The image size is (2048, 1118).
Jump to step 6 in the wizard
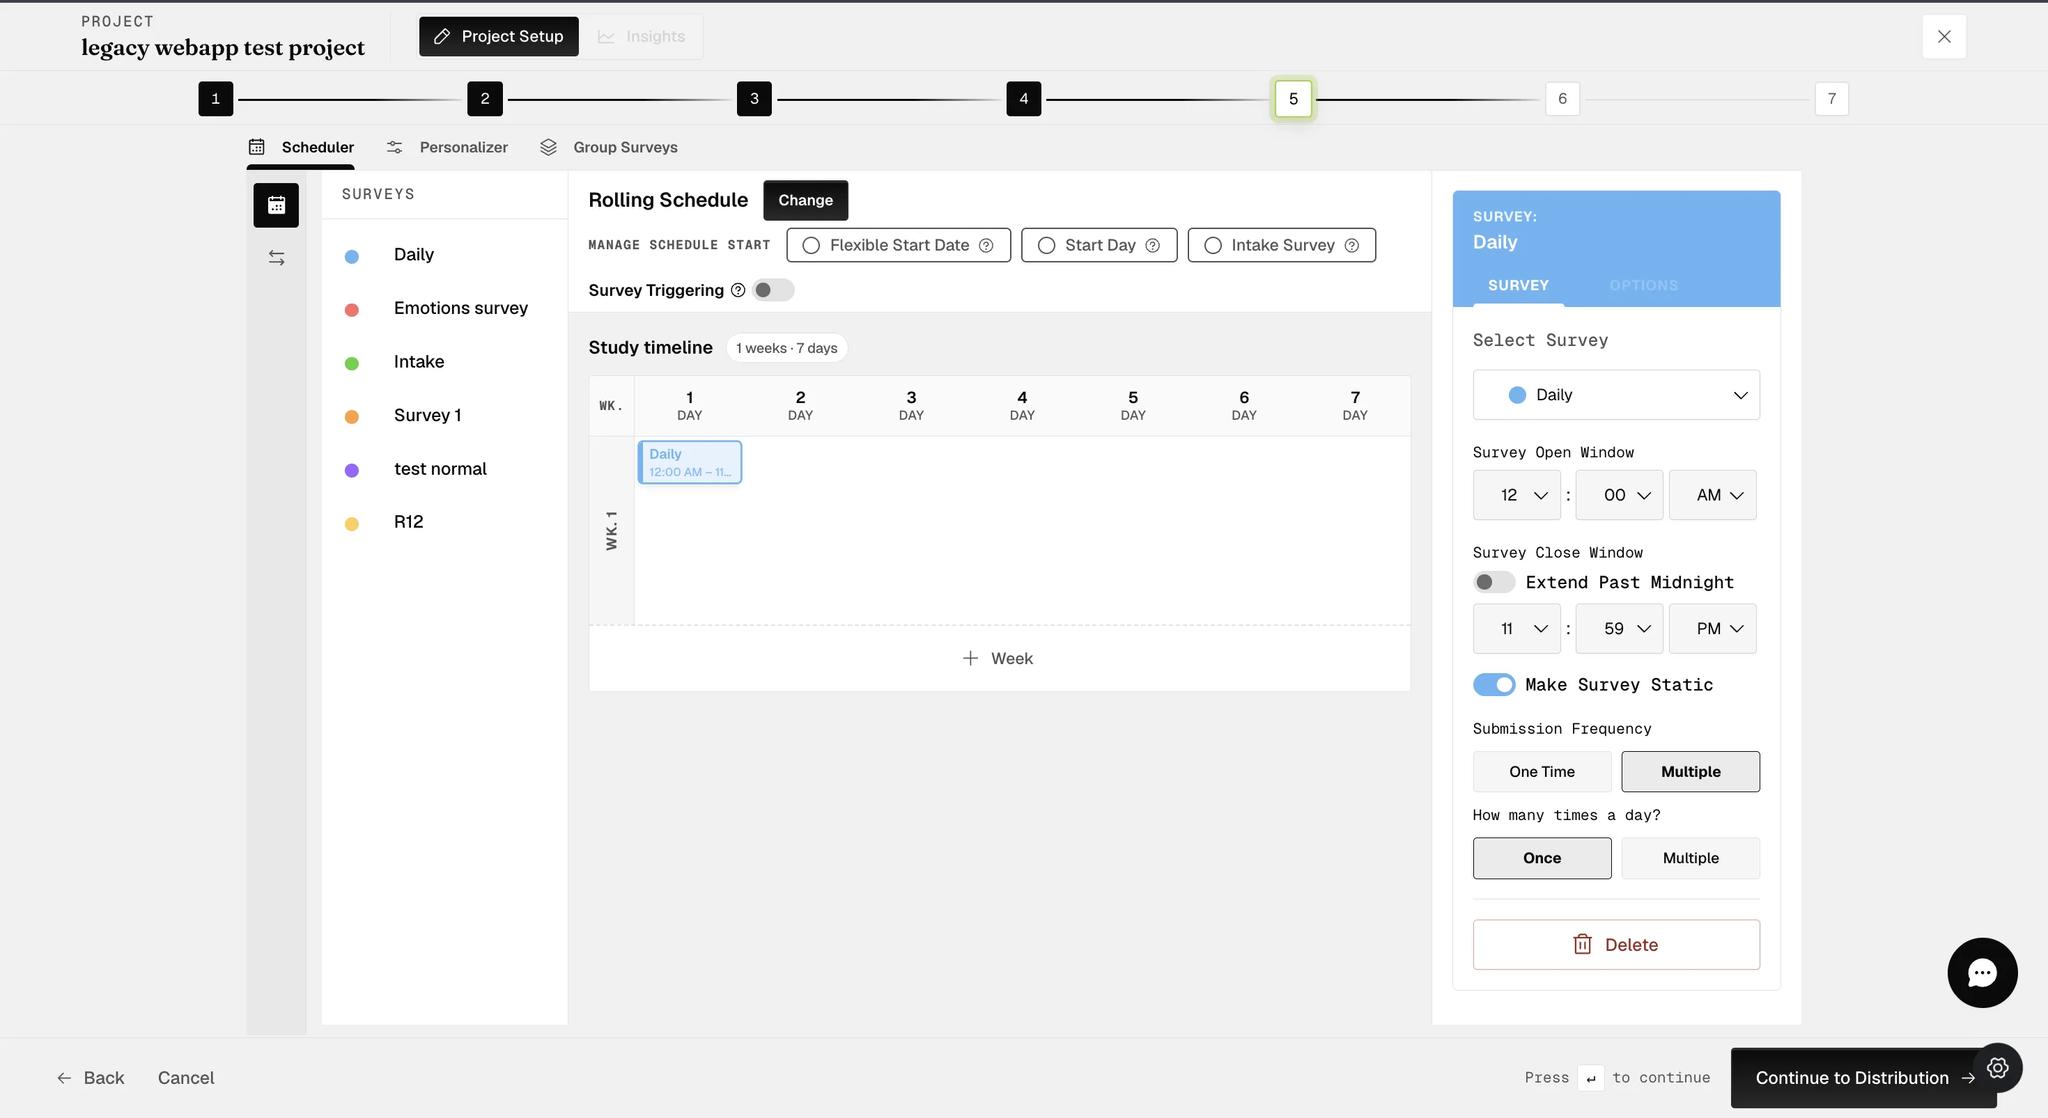point(1562,99)
